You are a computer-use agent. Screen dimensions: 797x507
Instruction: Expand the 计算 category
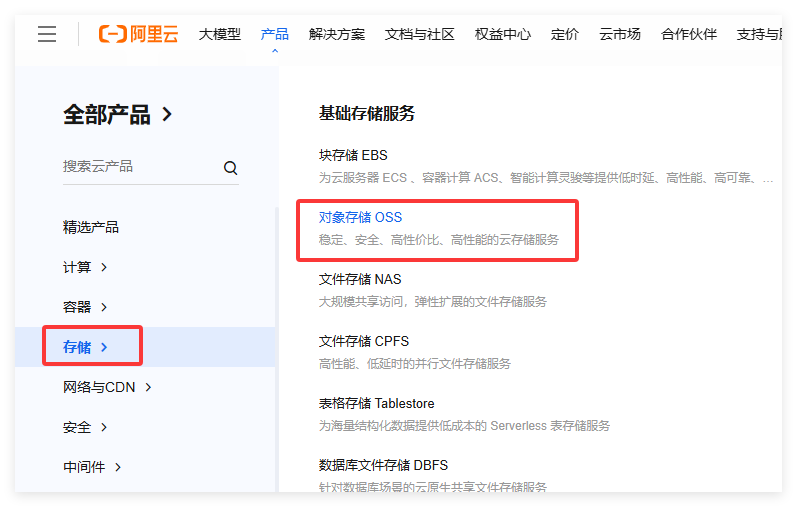(85, 267)
